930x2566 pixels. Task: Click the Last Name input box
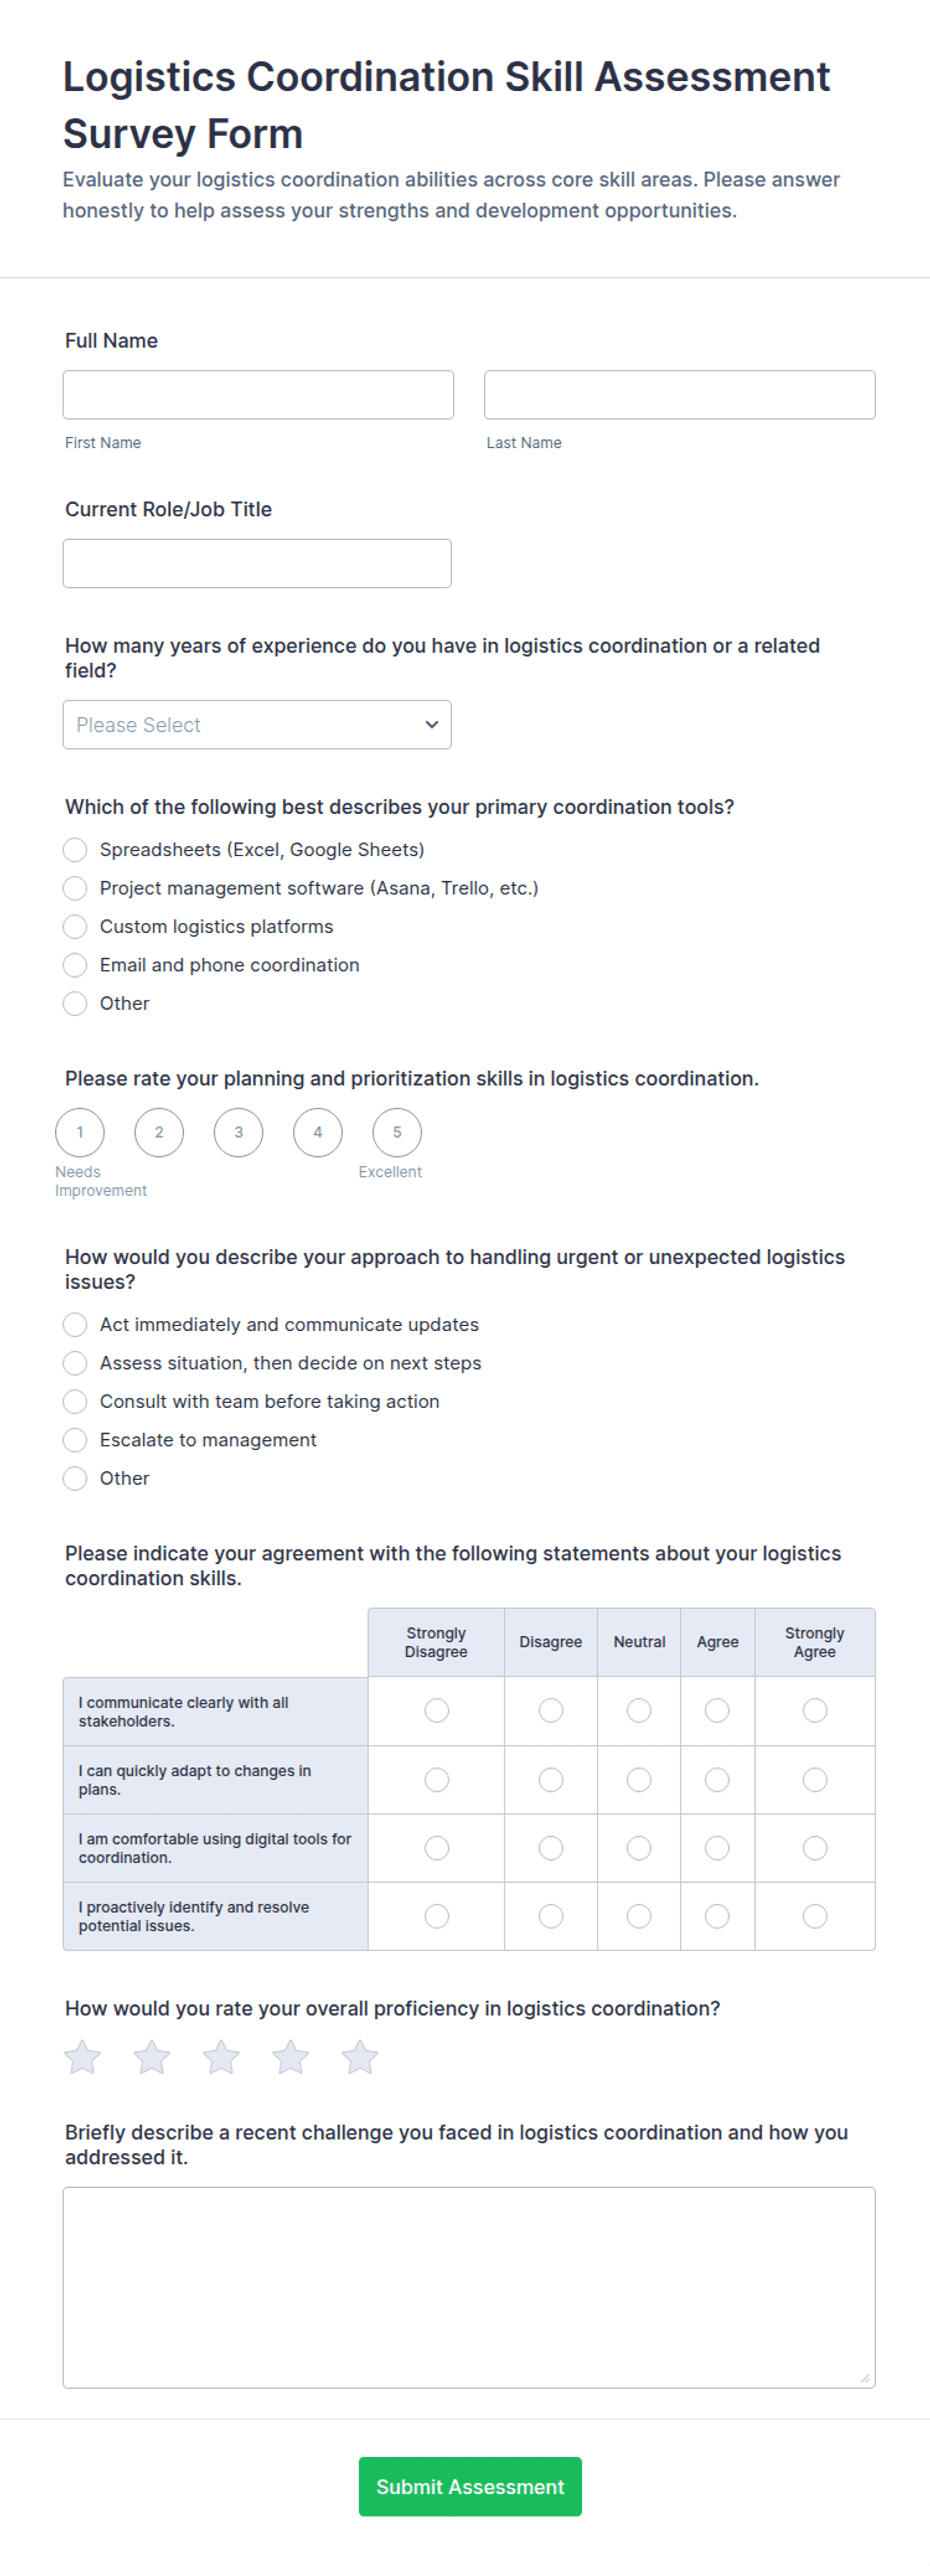pos(680,394)
